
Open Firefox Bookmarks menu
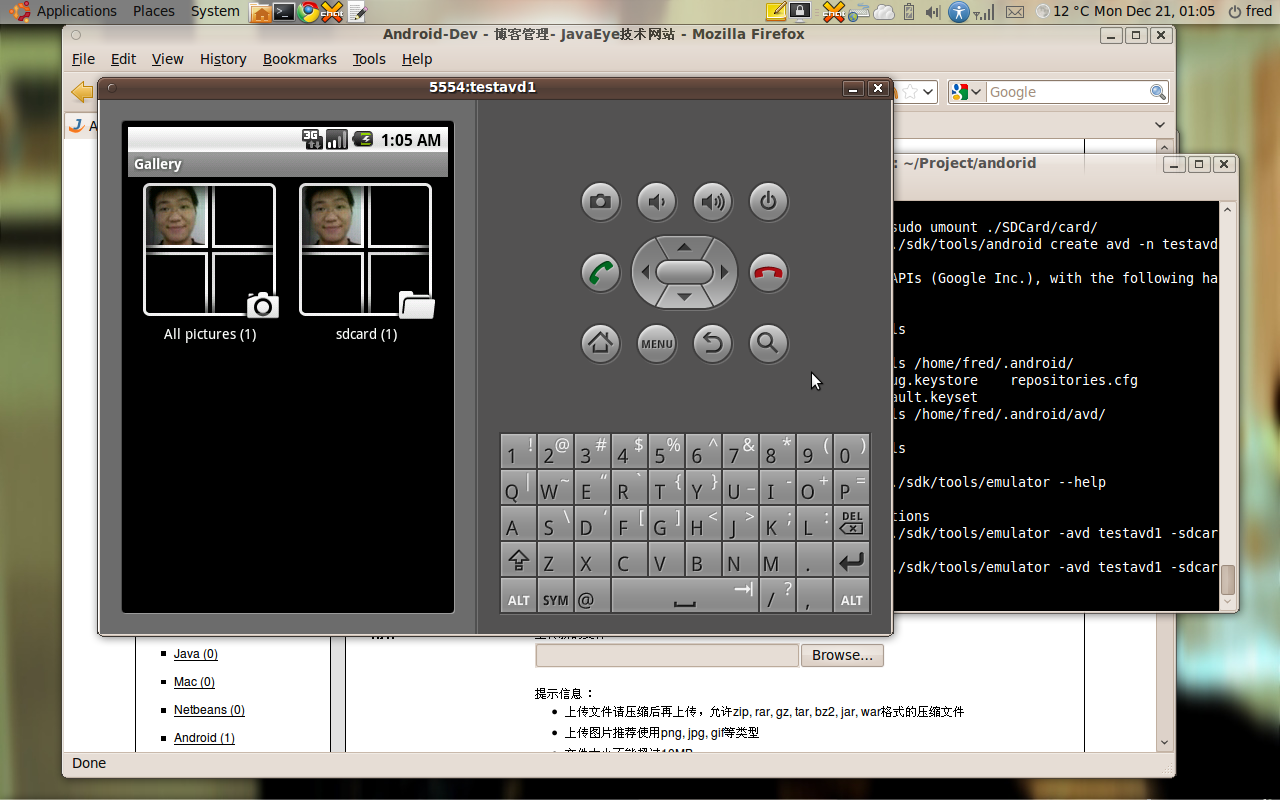(300, 59)
